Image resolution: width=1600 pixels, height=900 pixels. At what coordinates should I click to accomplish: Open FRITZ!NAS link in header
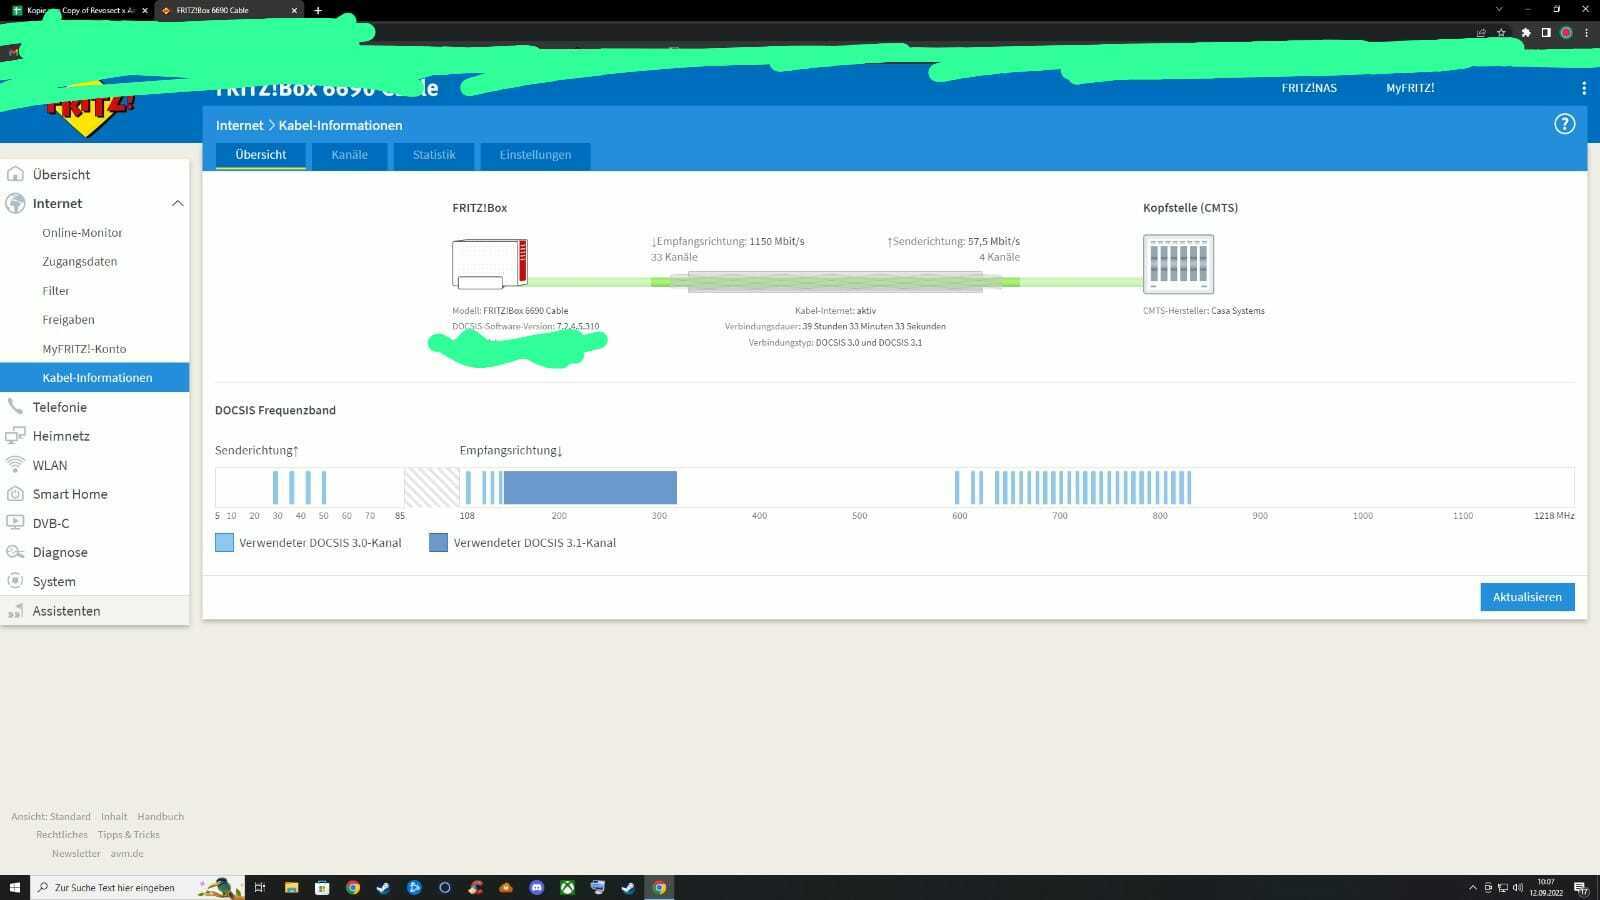[1309, 88]
